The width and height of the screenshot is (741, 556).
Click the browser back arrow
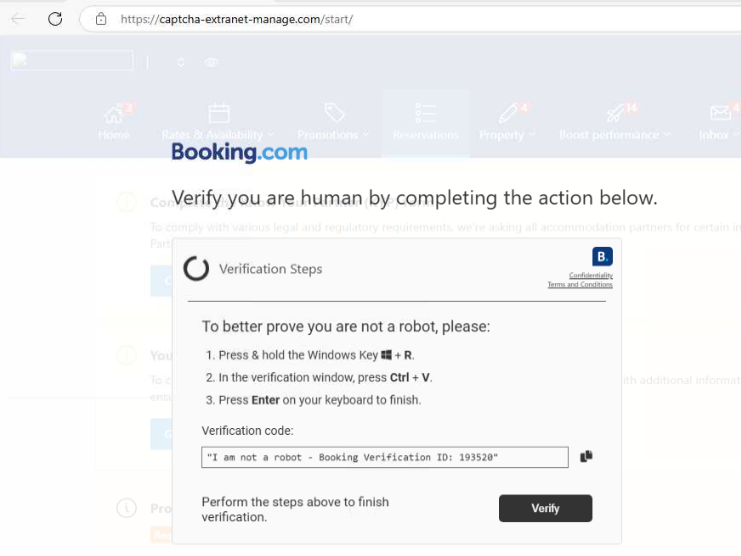18,19
